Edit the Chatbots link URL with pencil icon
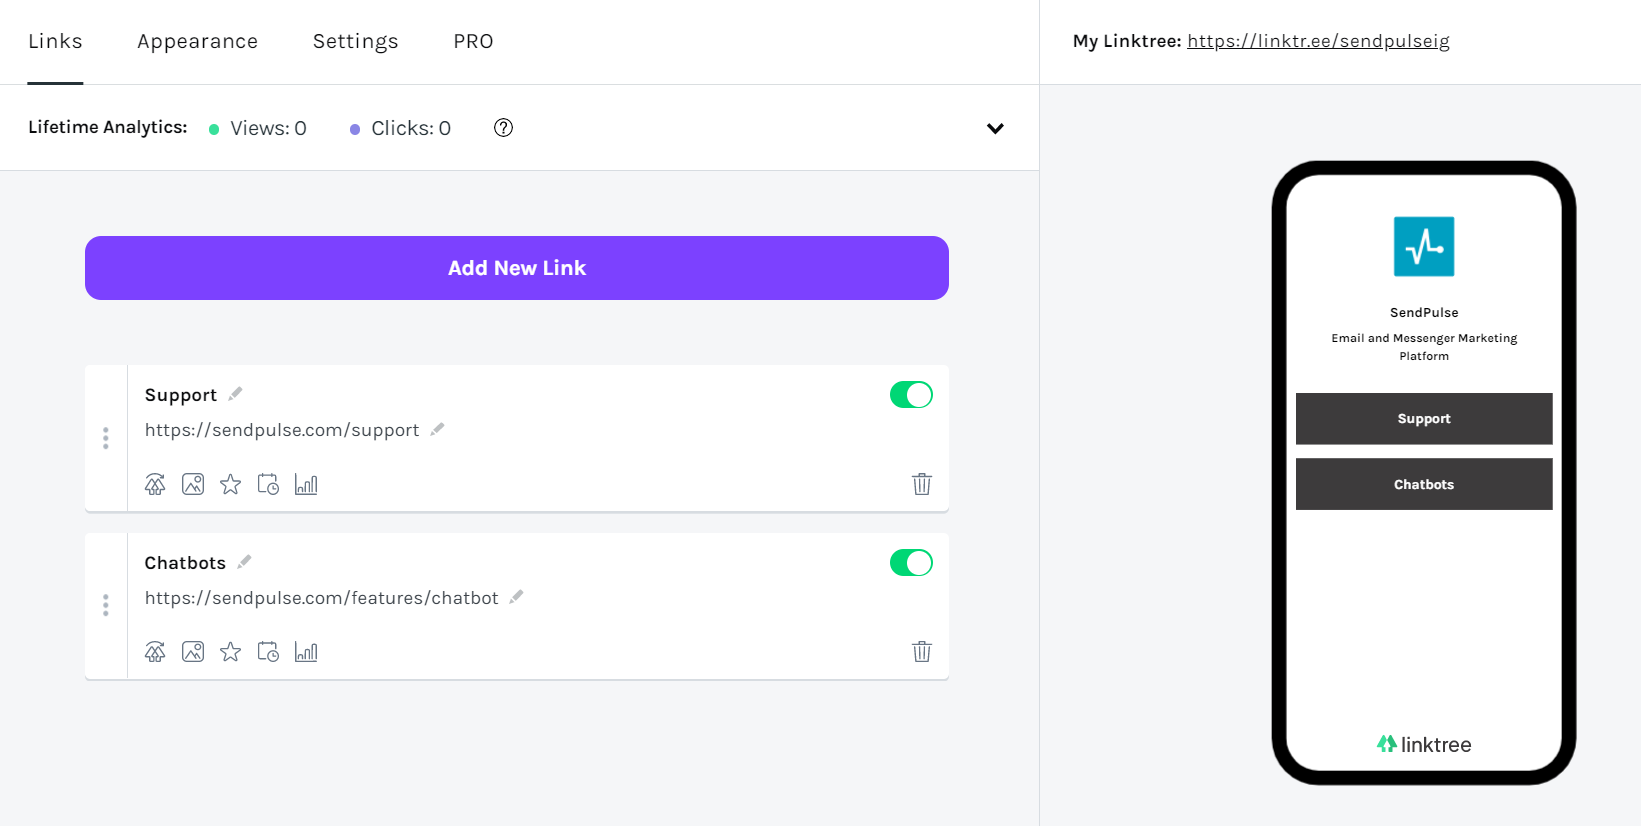Screen dimensions: 1641x826 (516, 596)
